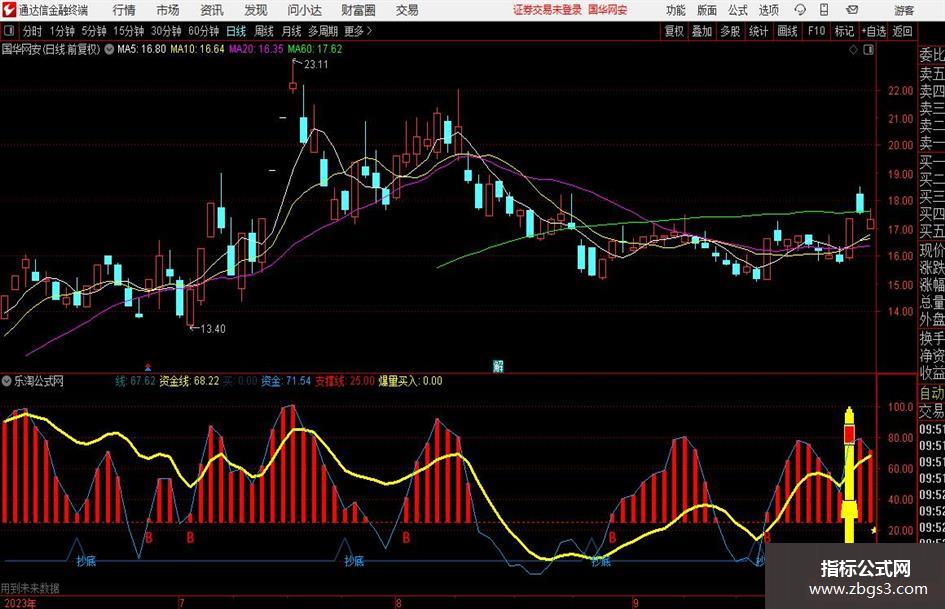Click the MA60: 17.62 indicator value
This screenshot has width=945, height=609.
[315, 49]
